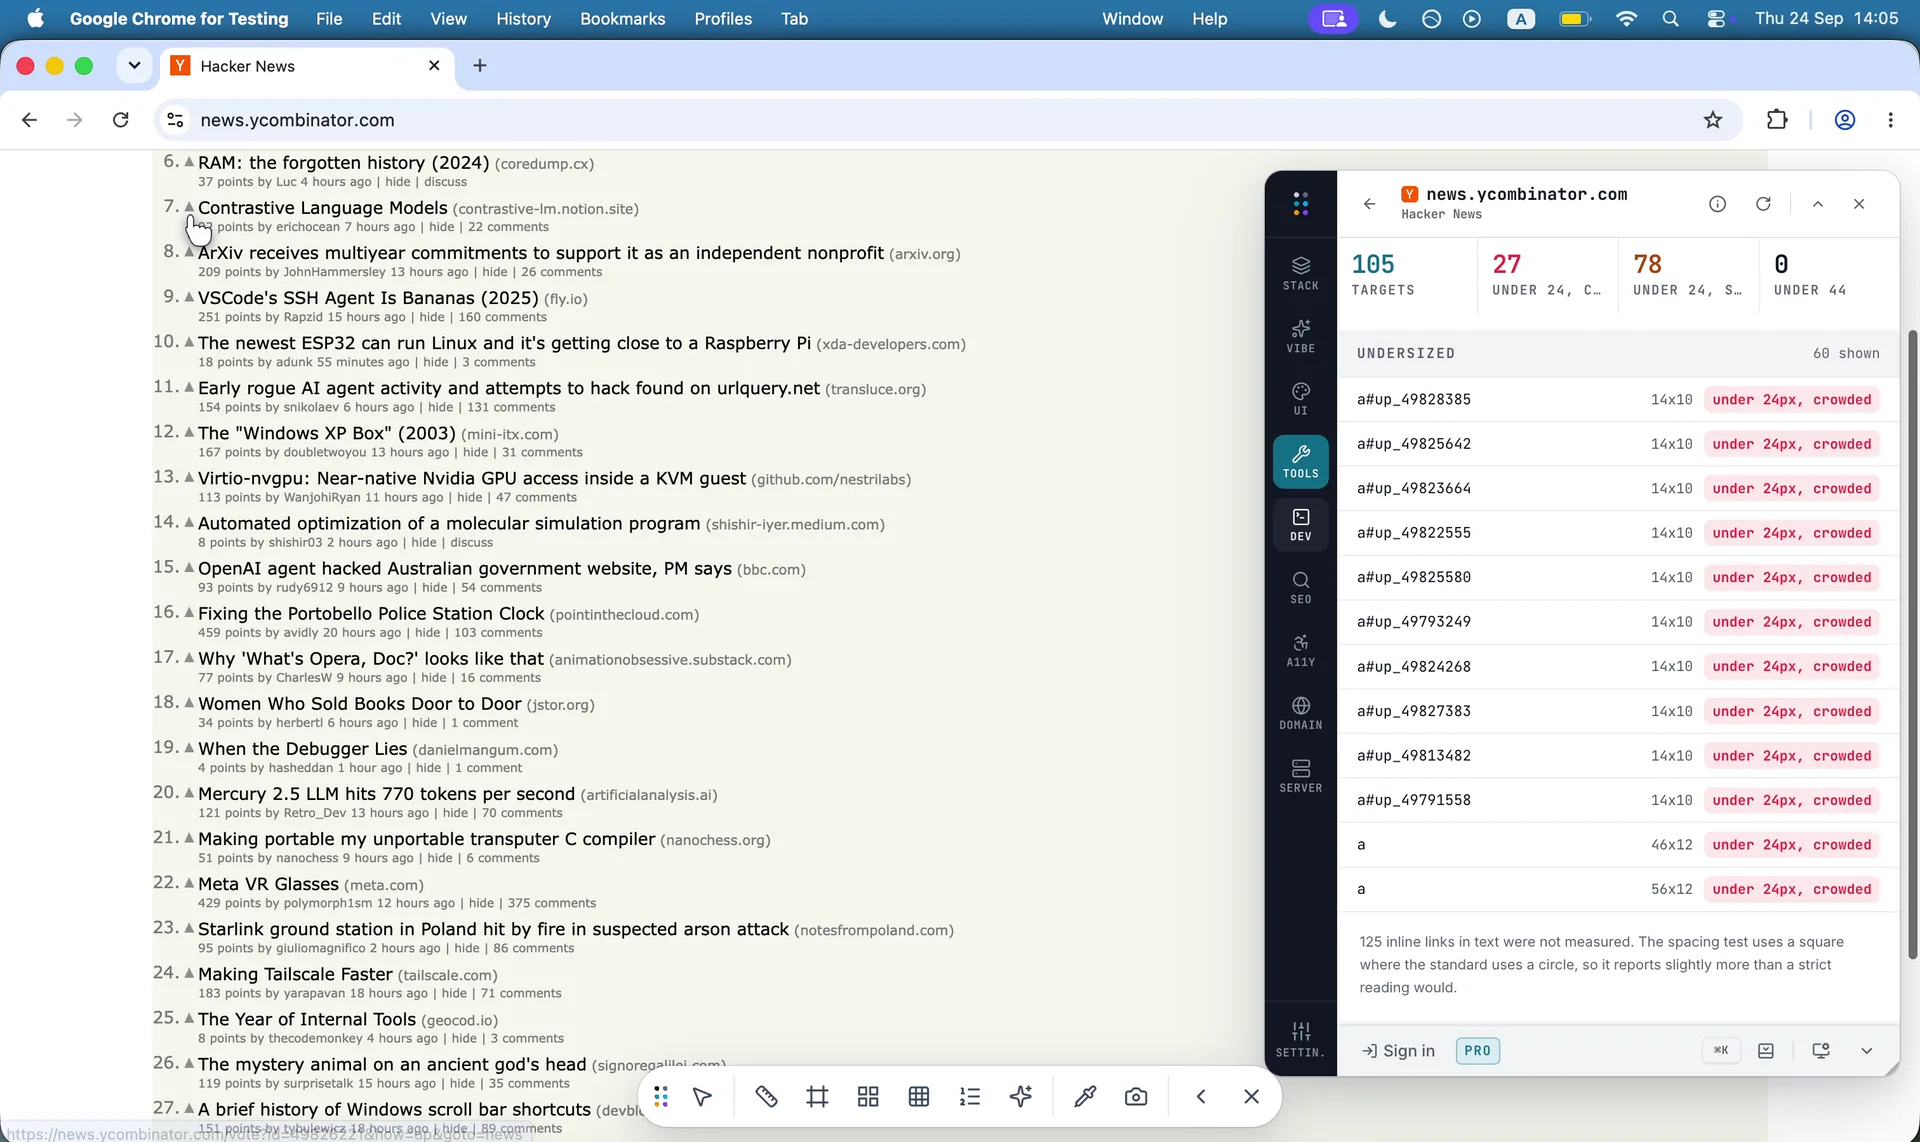Open the Server section
The image size is (1920, 1142).
tap(1300, 776)
